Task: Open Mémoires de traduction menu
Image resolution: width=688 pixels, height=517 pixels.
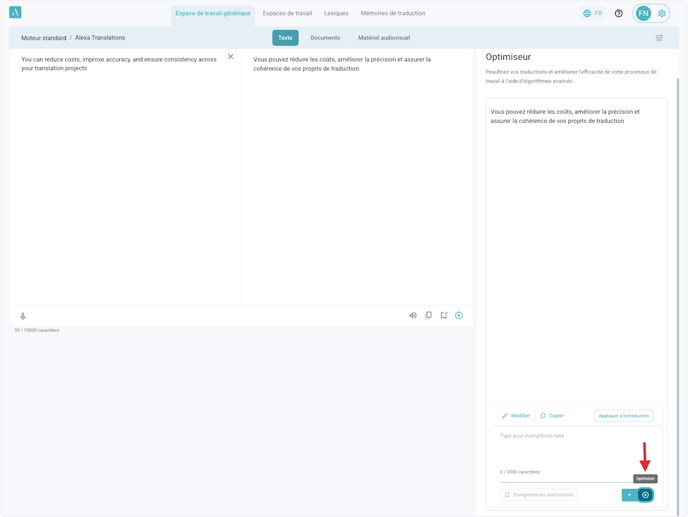Action: coord(392,14)
